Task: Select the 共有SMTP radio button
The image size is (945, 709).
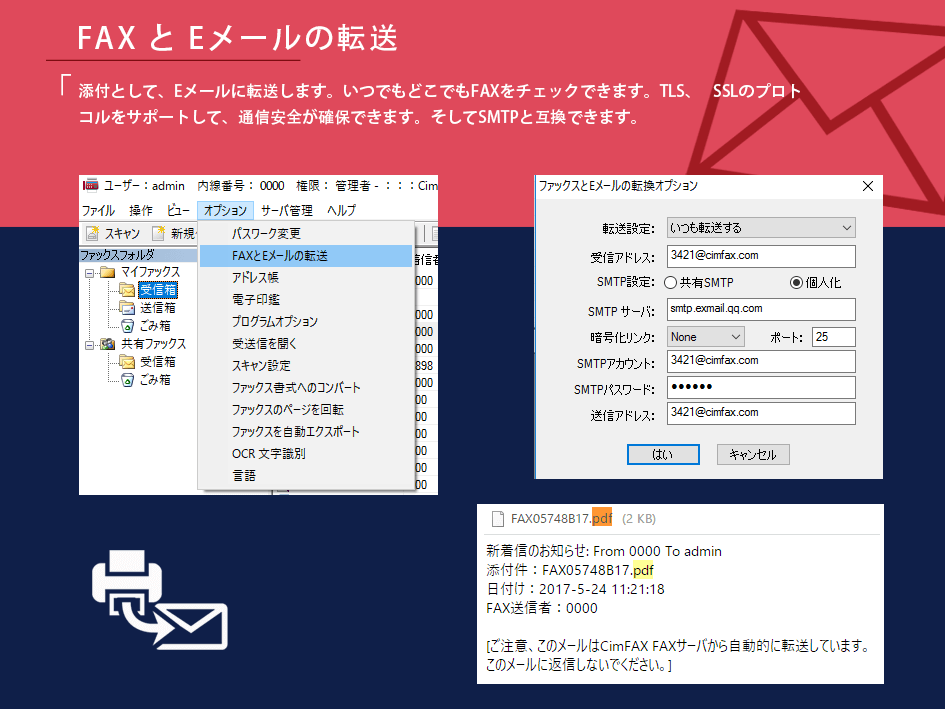Action: coord(670,283)
